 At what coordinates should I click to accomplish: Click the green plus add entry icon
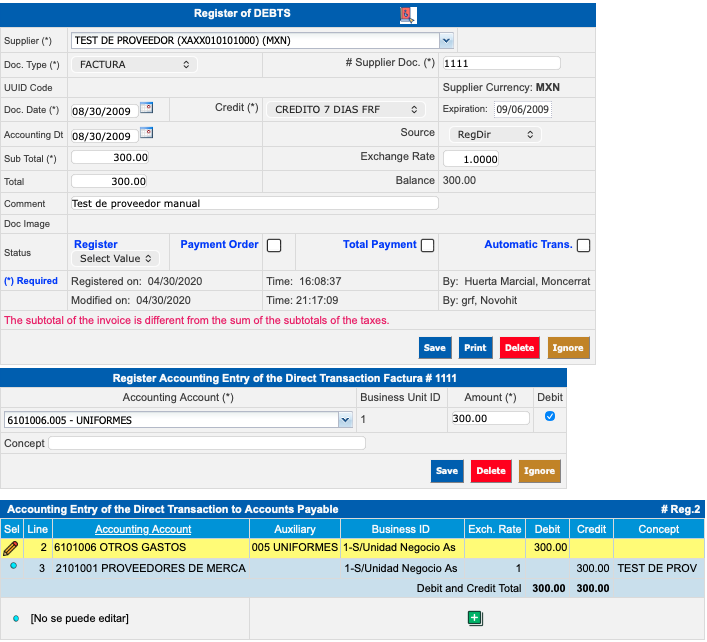point(476,618)
